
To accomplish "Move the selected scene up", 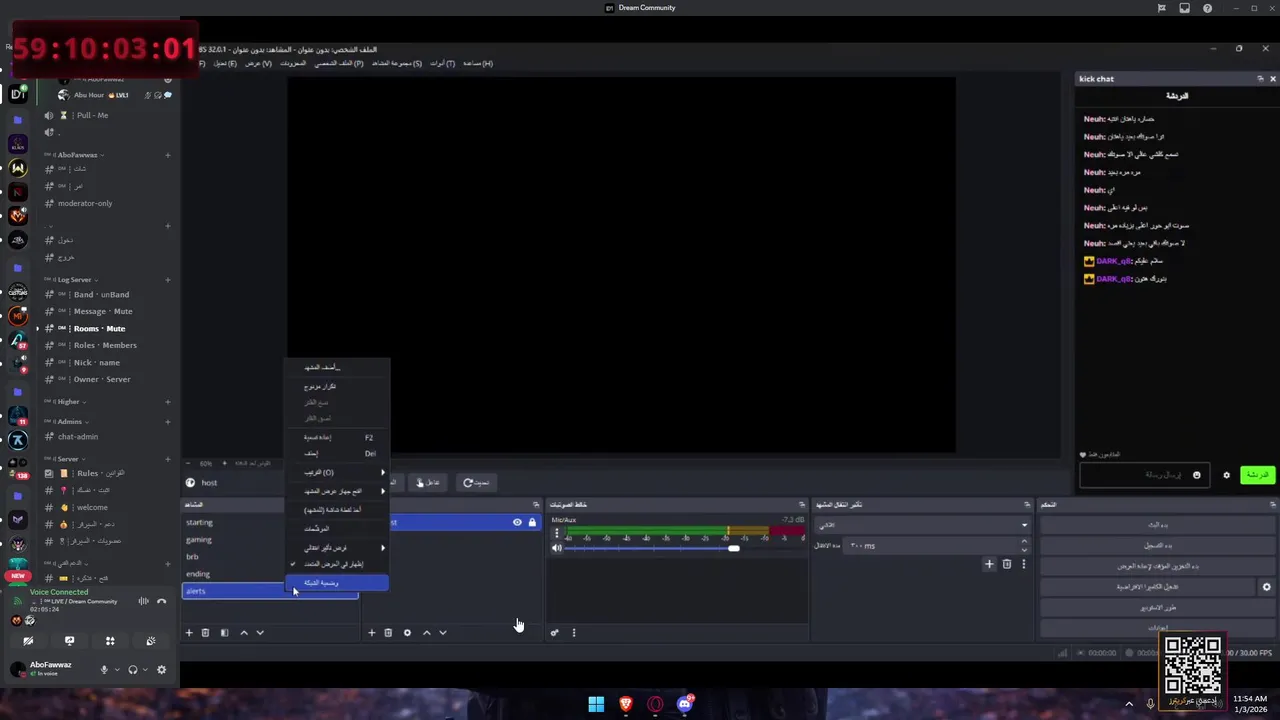I will pos(243,632).
